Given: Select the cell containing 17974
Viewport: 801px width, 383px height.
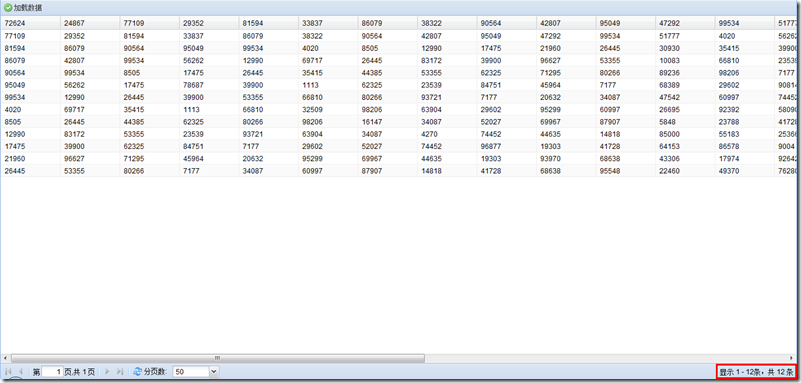Looking at the screenshot, I should point(745,159).
